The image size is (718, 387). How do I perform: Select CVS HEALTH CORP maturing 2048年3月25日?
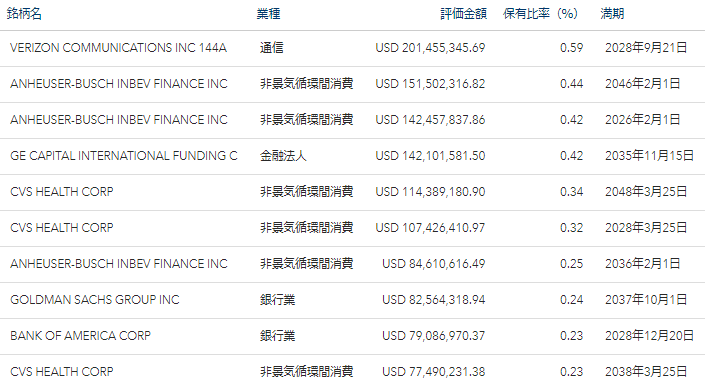point(352,192)
